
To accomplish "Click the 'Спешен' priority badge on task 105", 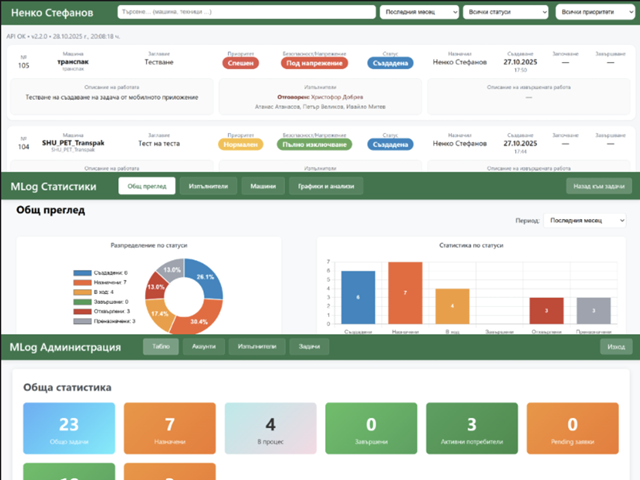I will pos(240,63).
